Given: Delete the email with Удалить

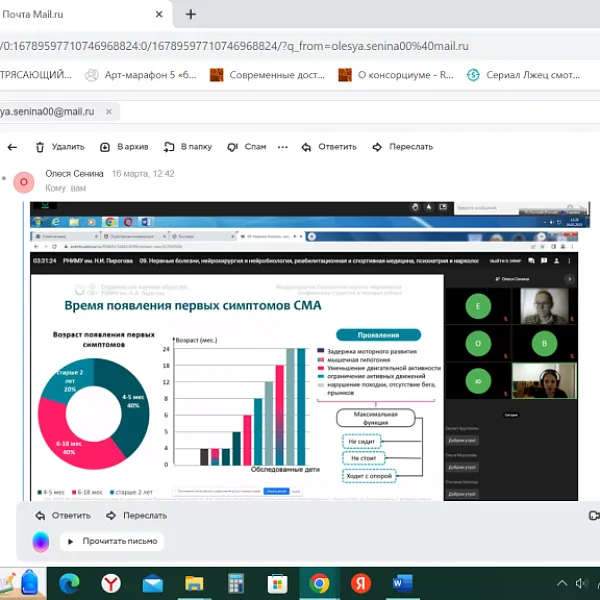Looking at the screenshot, I should [x=60, y=147].
